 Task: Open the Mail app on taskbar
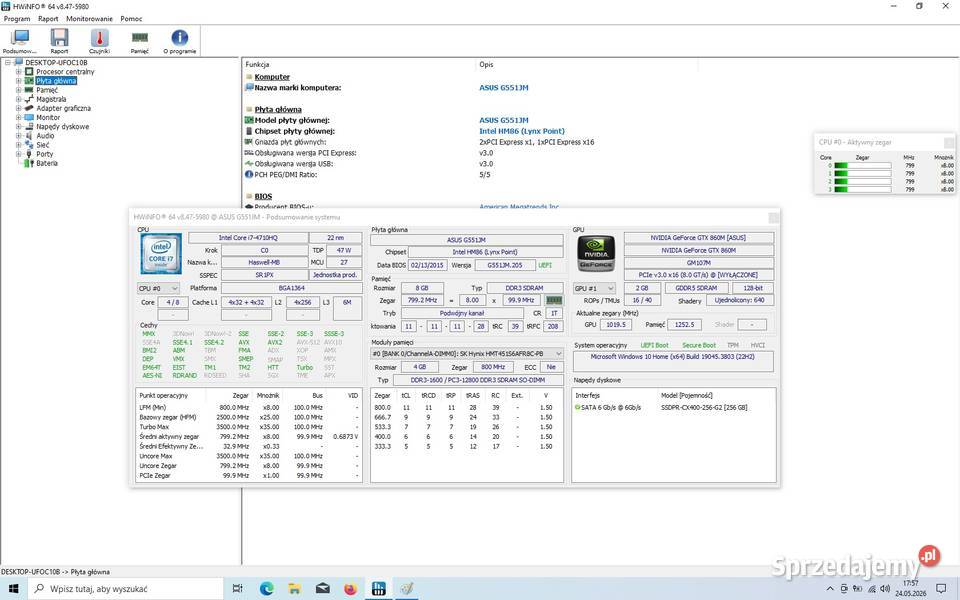323,589
